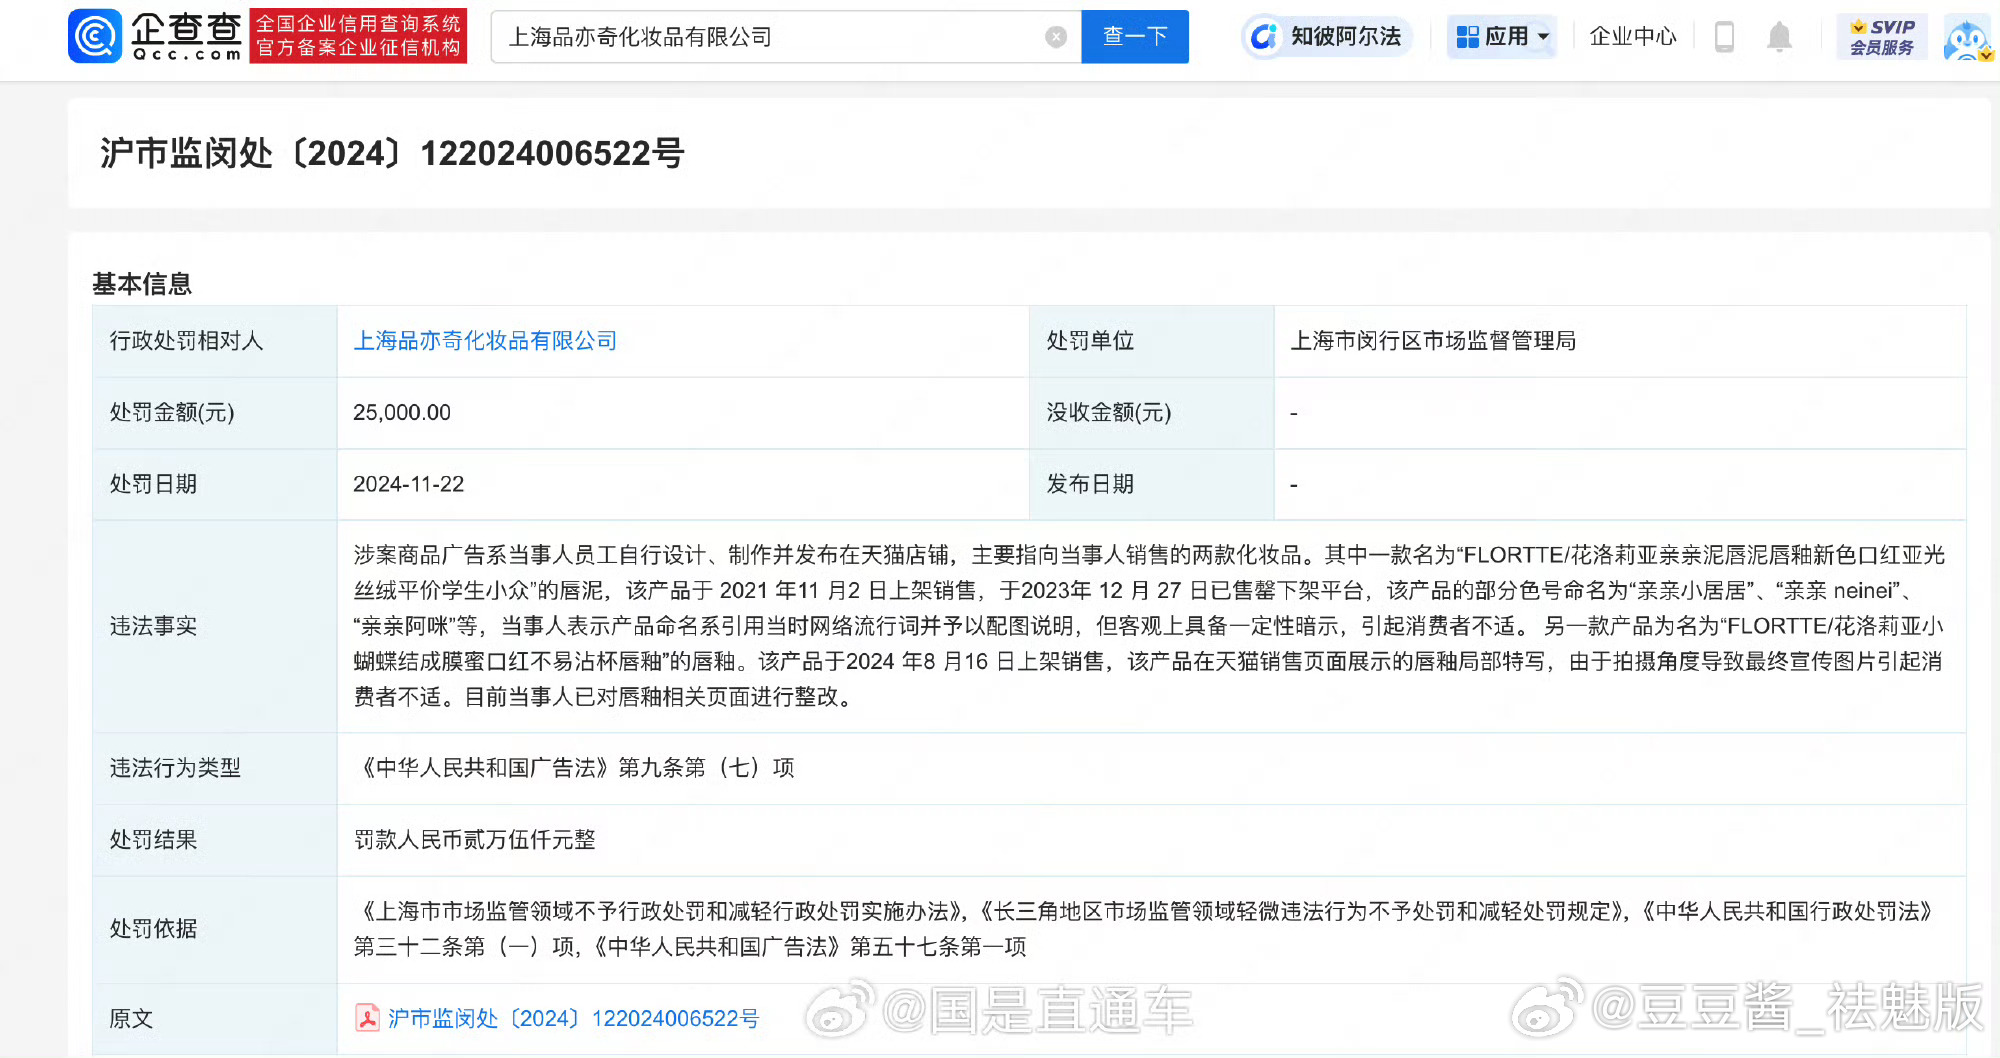
Task: Click the 发布日期 label cell
Action: [1151, 484]
